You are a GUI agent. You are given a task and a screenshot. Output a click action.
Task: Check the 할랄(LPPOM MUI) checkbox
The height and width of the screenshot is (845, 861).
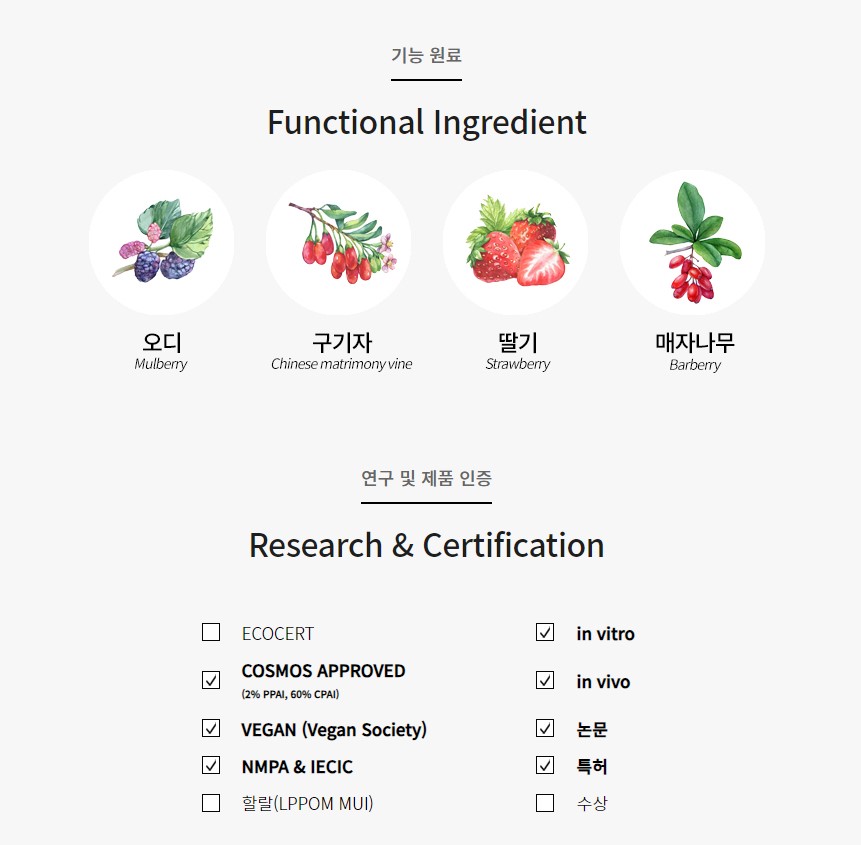[x=211, y=803]
